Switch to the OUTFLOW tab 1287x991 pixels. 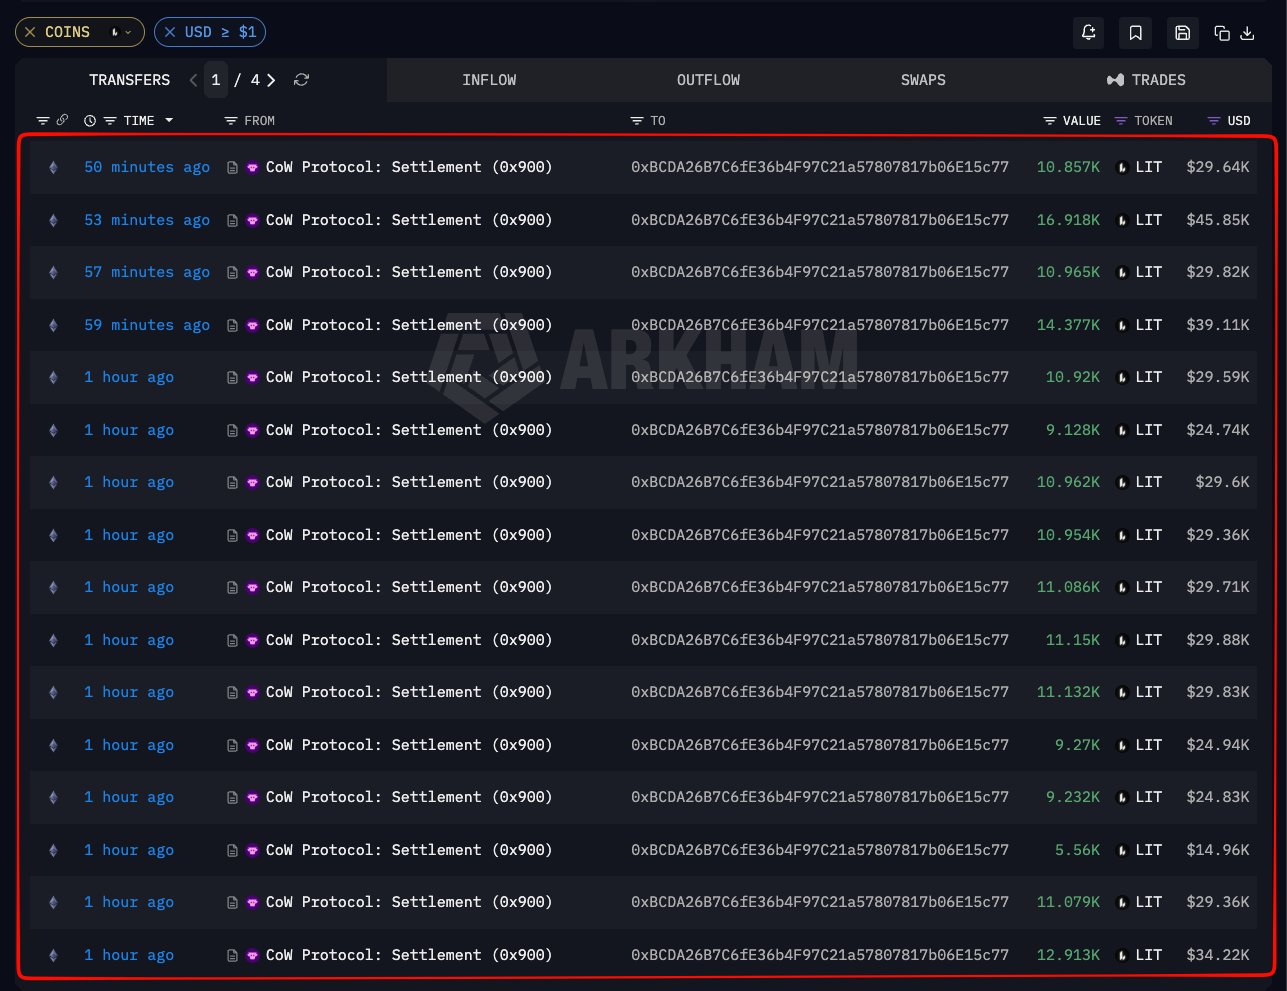tap(708, 80)
